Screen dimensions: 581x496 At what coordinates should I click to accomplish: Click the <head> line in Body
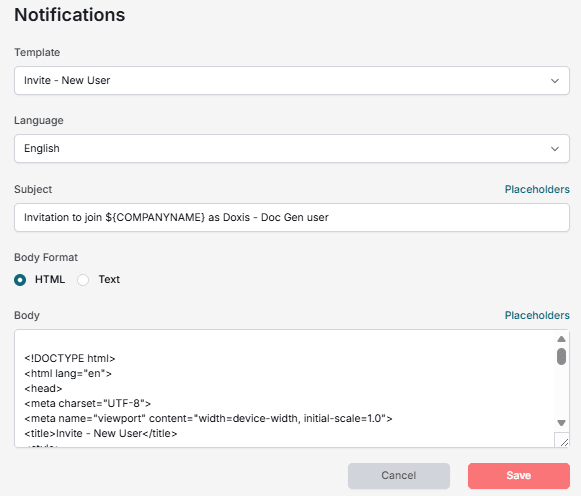pyautogui.click(x=43, y=389)
